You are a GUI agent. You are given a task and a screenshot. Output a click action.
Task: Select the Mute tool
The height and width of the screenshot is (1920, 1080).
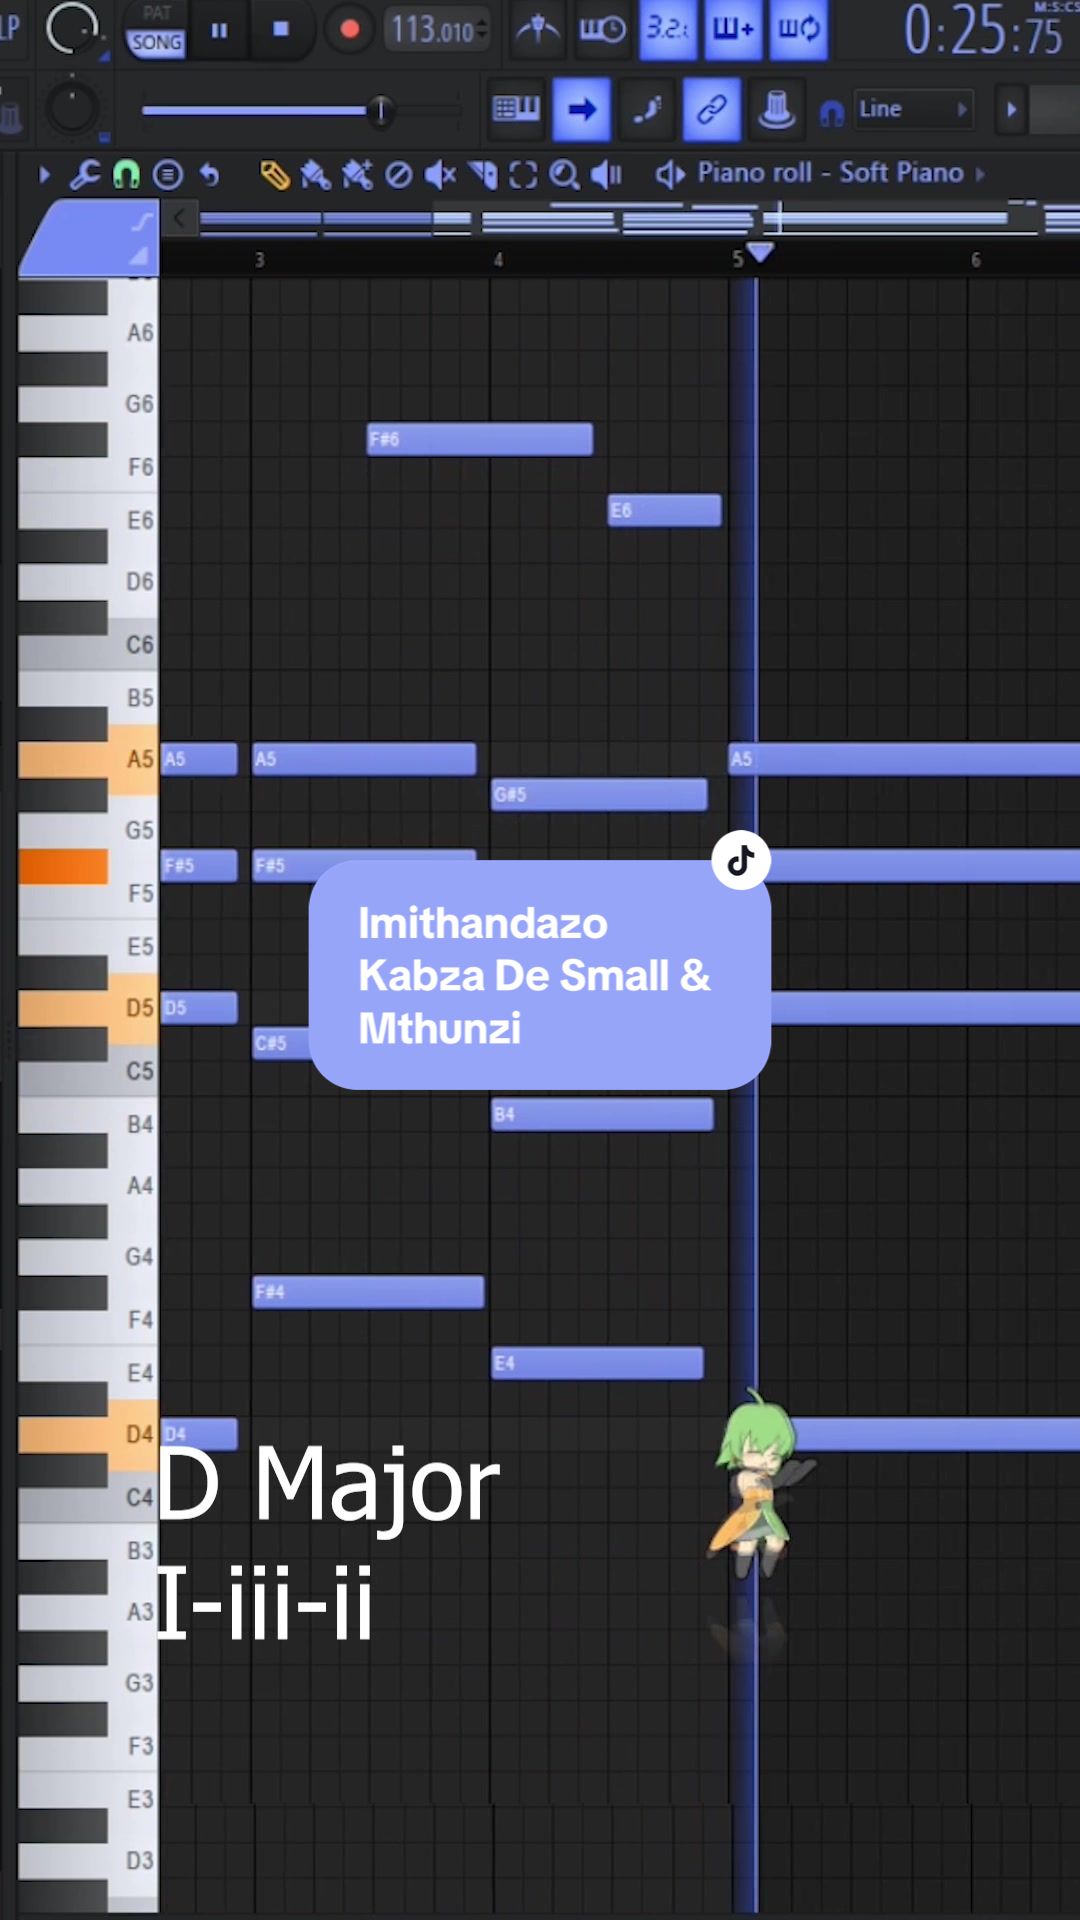(x=440, y=175)
